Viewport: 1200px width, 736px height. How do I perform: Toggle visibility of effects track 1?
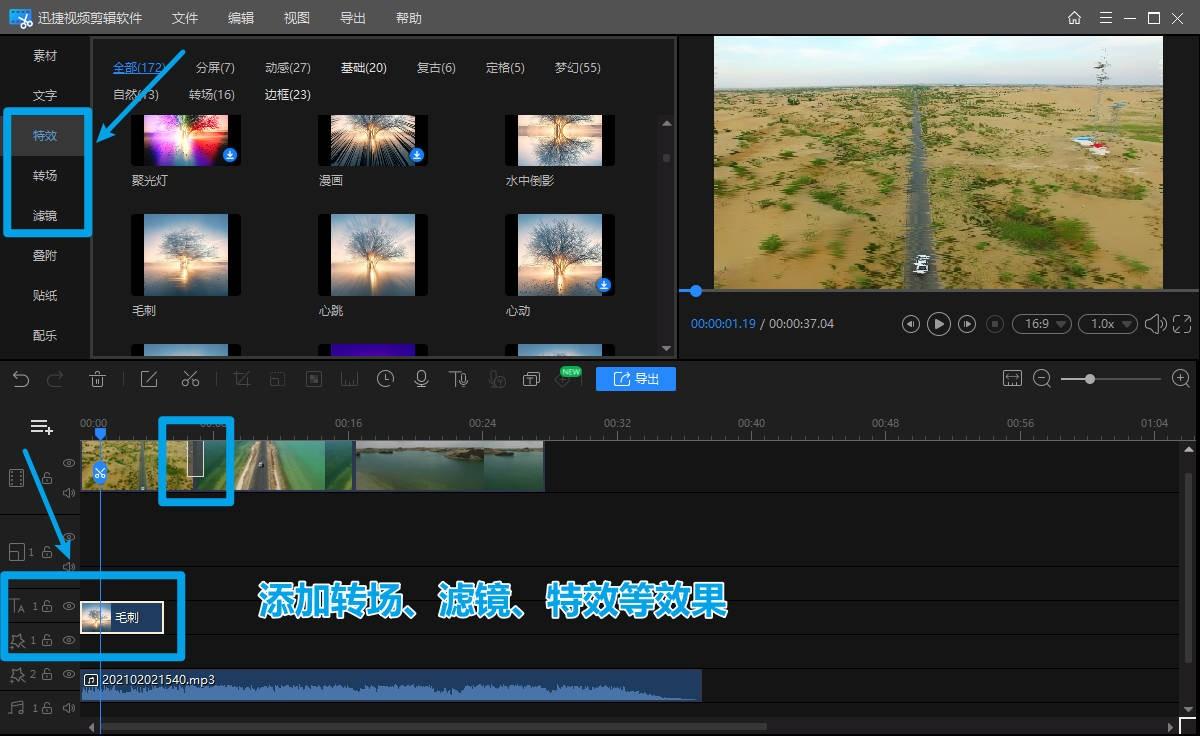tap(69, 640)
